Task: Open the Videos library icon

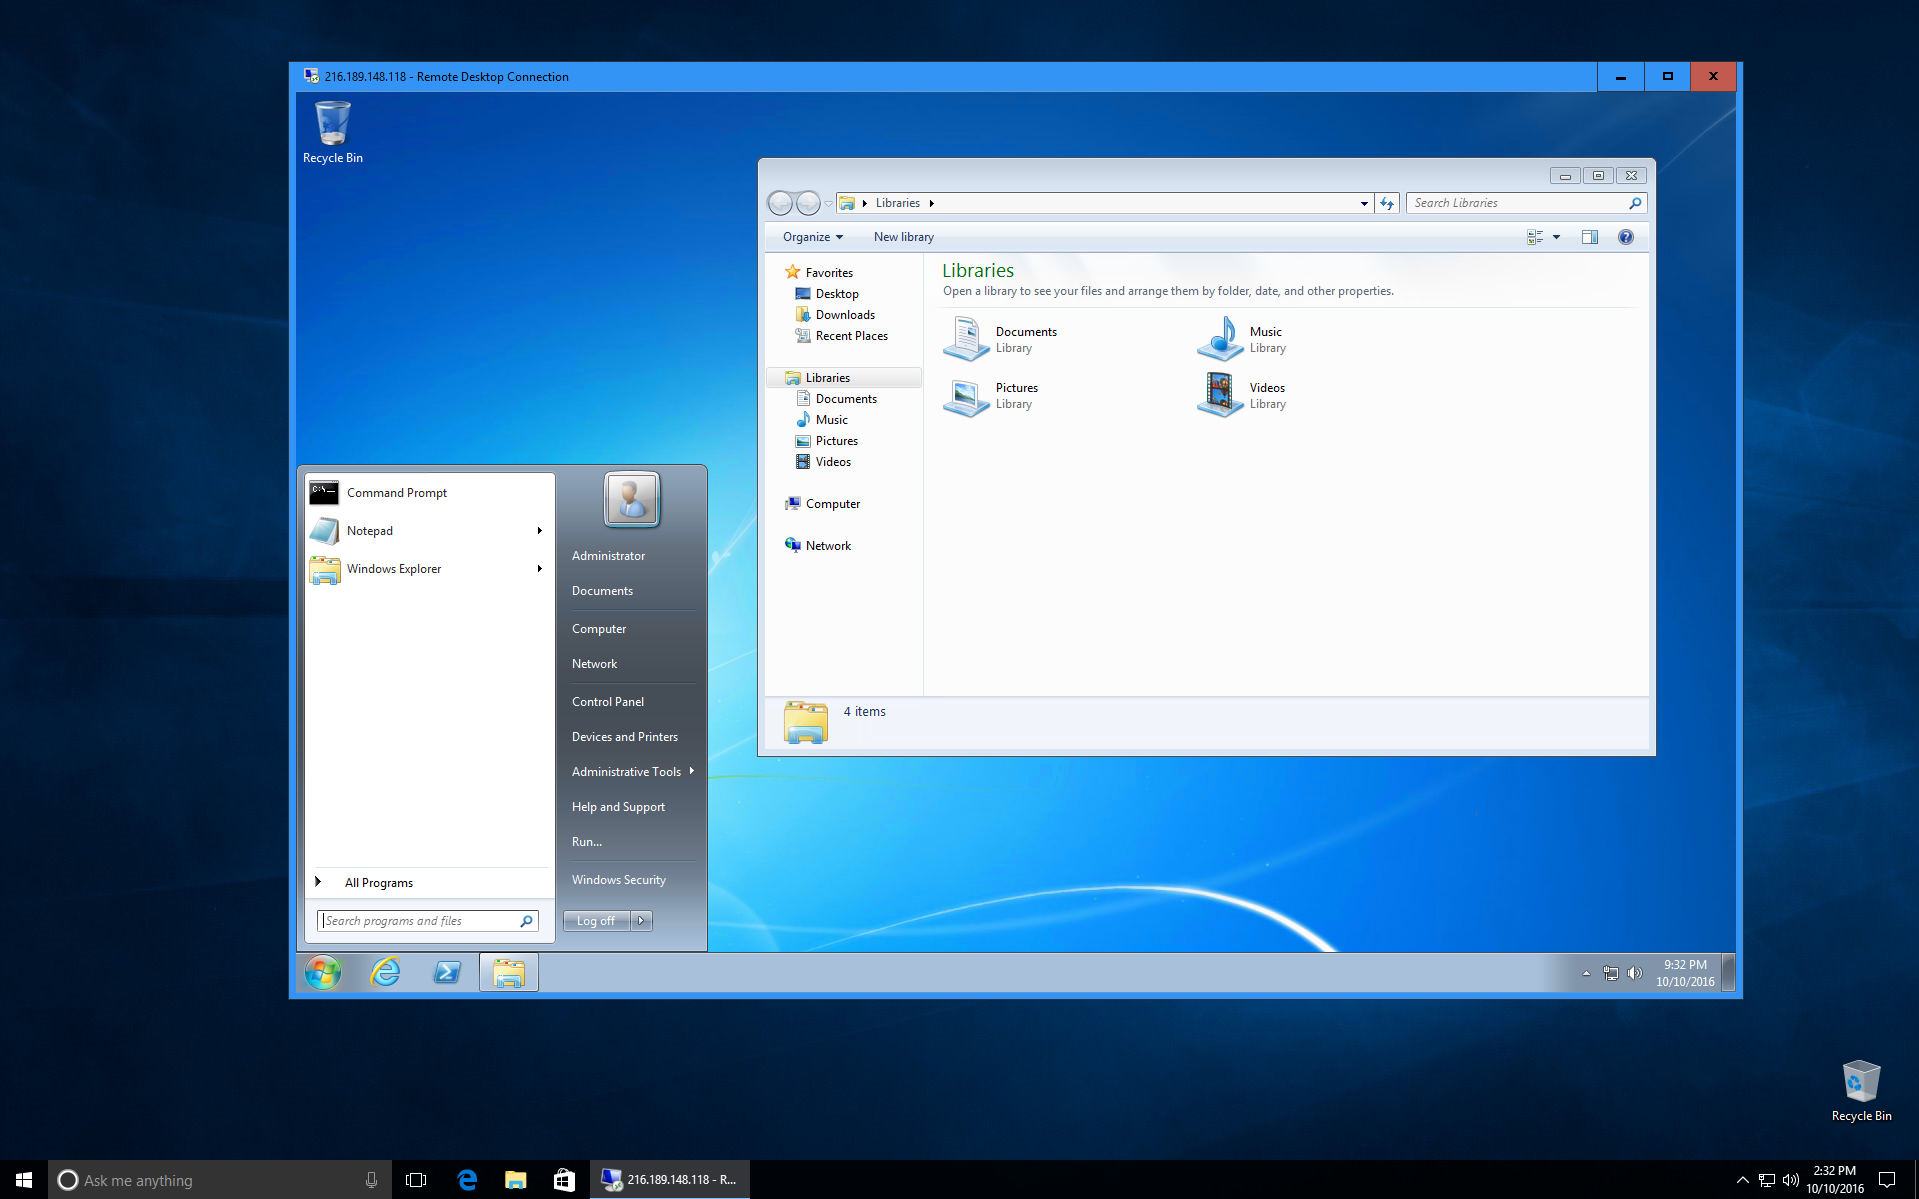Action: tap(1220, 395)
